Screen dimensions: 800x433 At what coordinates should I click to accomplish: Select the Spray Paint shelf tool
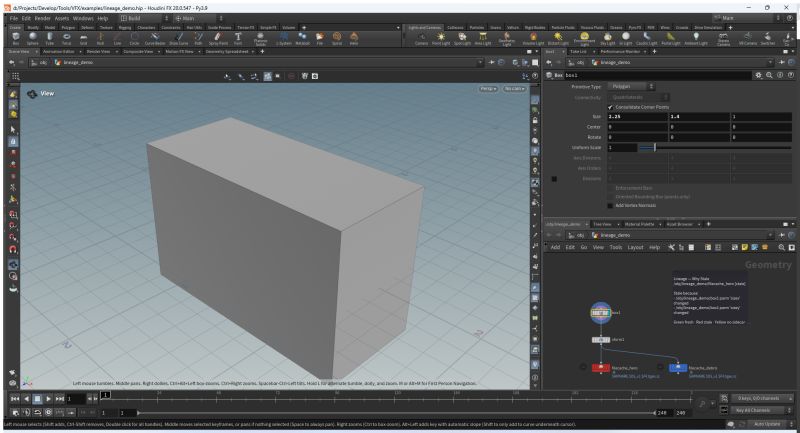(x=218, y=38)
